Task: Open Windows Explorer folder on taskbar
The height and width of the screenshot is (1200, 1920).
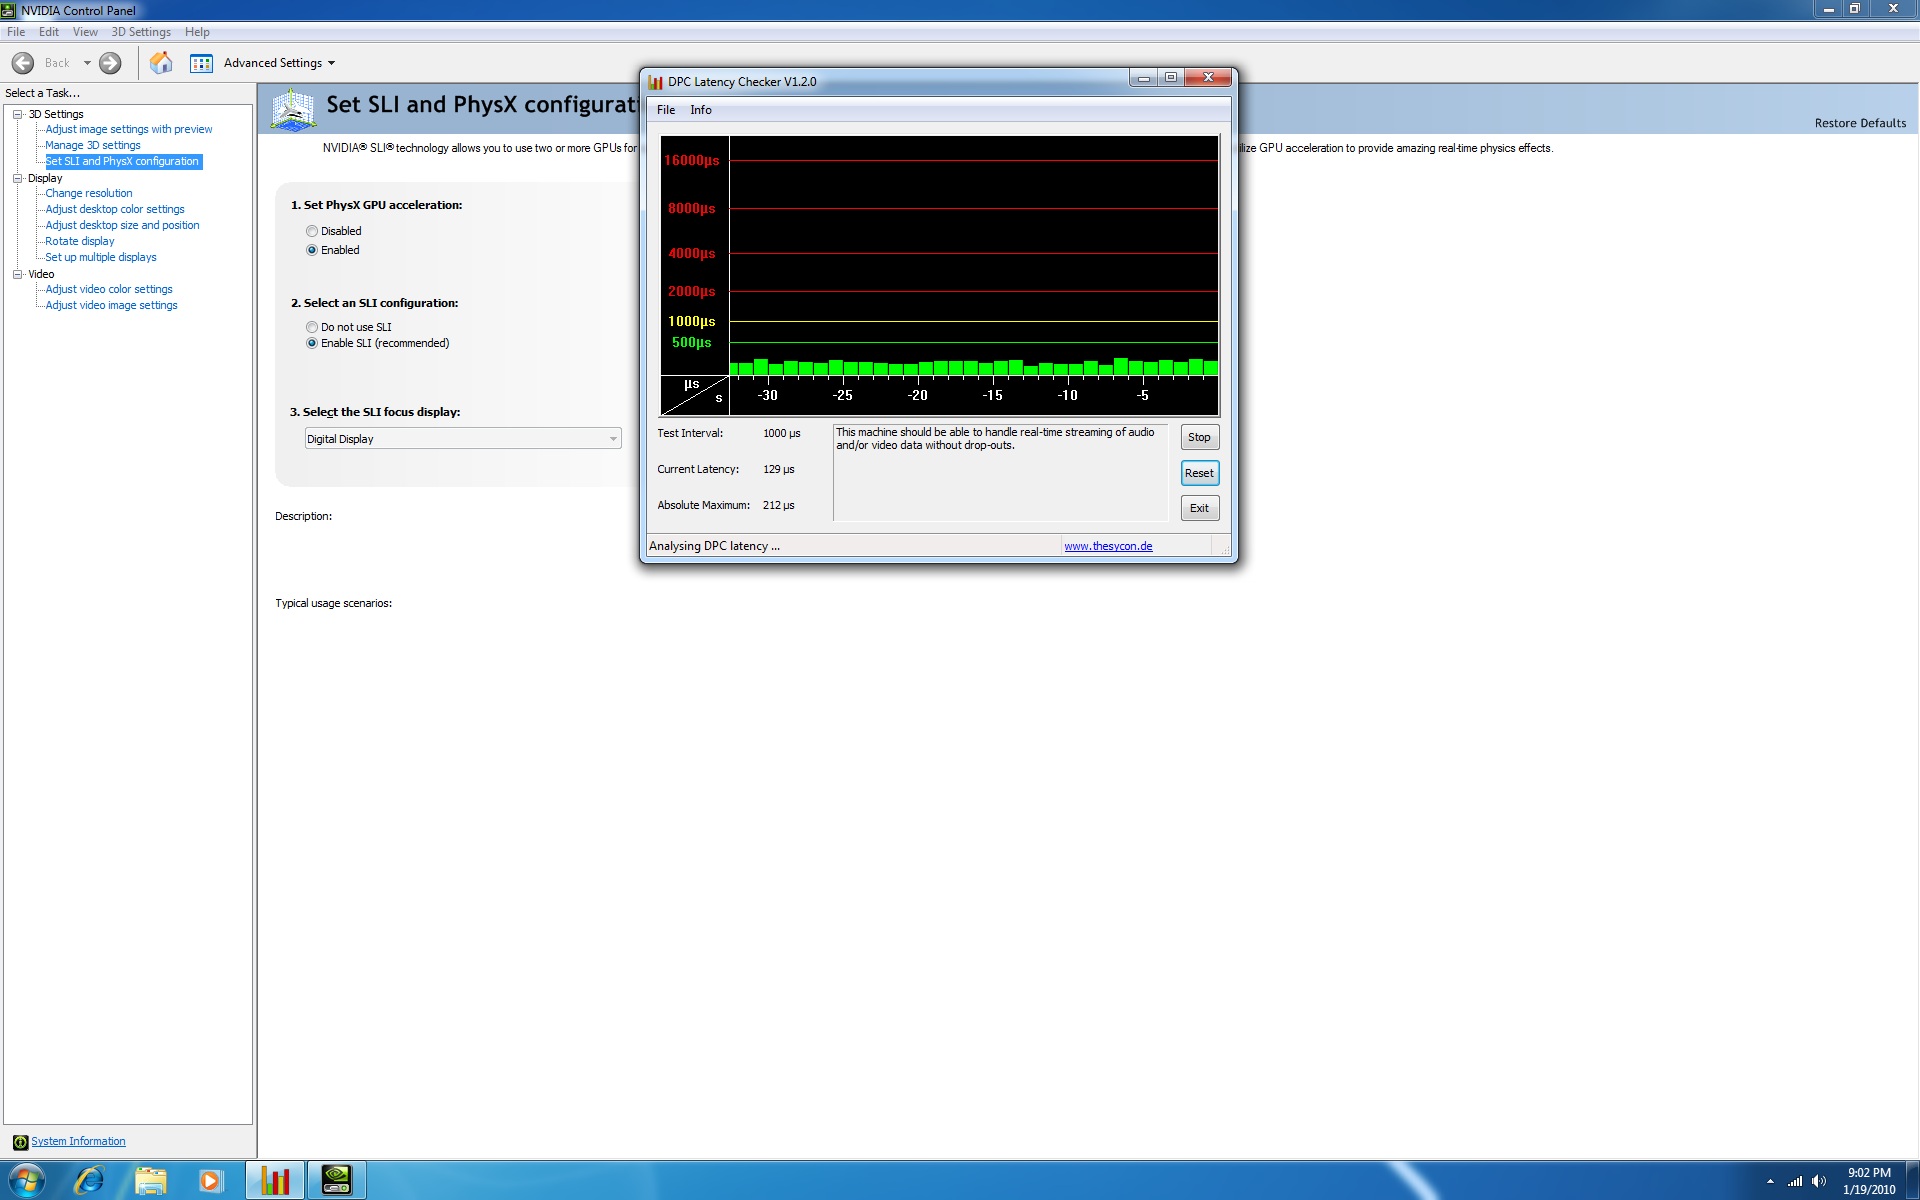Action: pyautogui.click(x=150, y=1180)
